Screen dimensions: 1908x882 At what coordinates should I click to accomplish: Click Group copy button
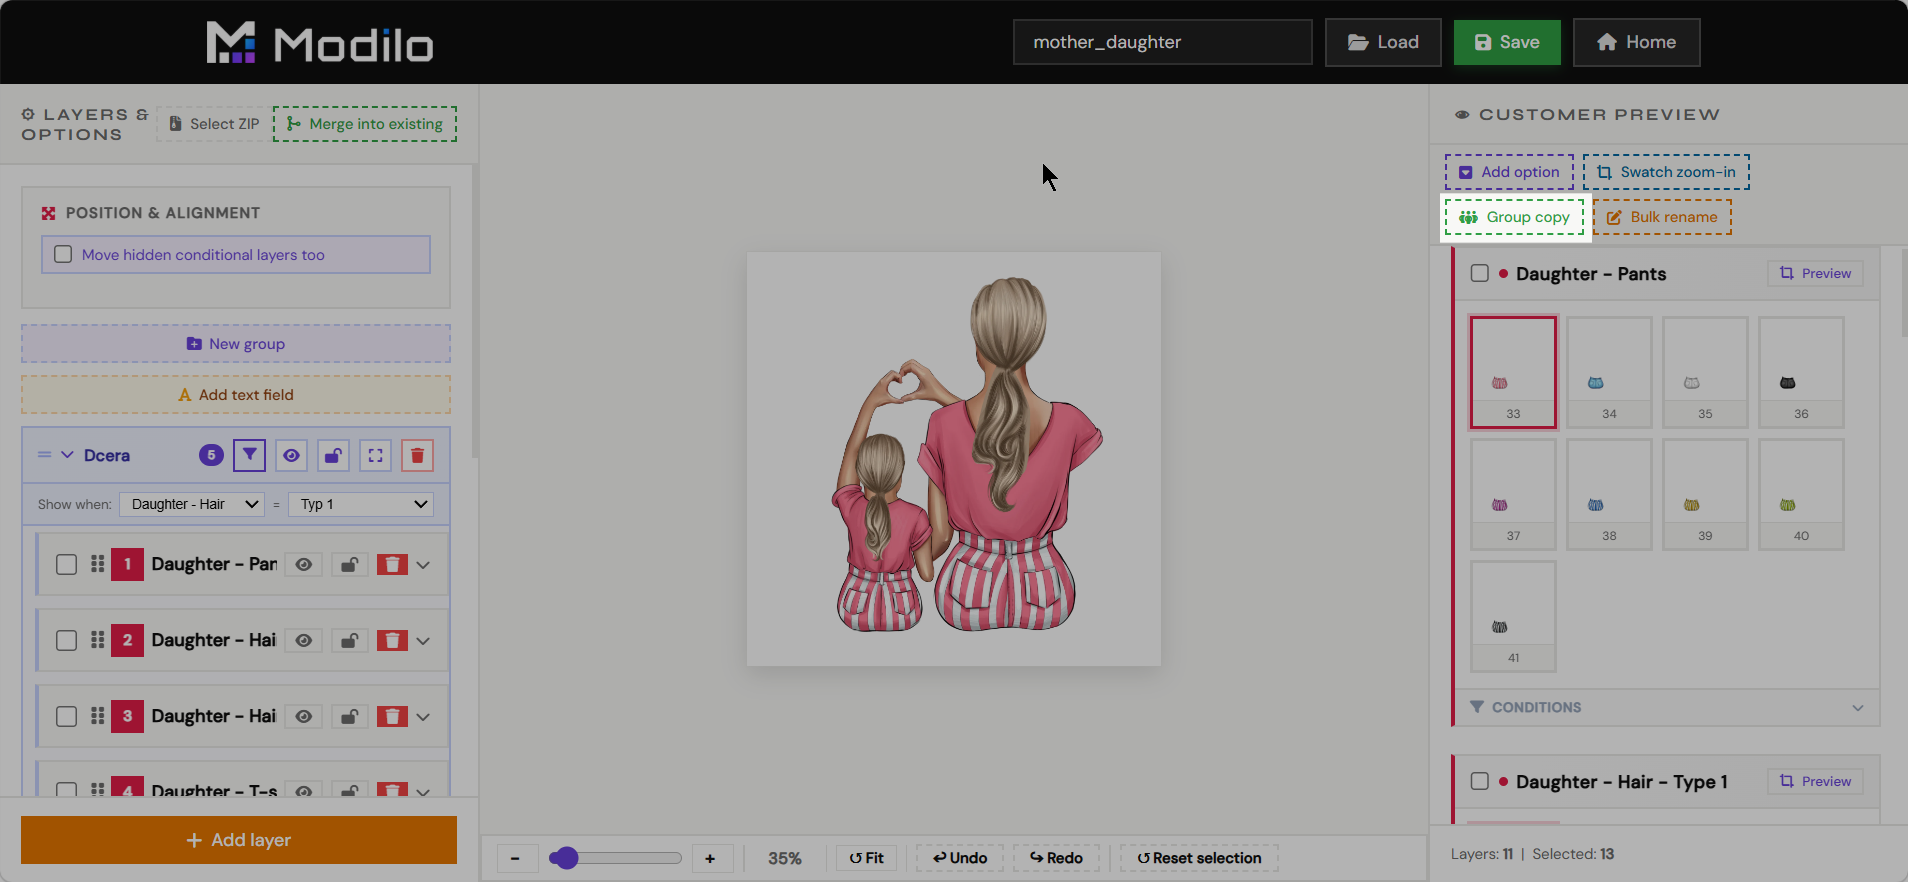(x=1514, y=217)
